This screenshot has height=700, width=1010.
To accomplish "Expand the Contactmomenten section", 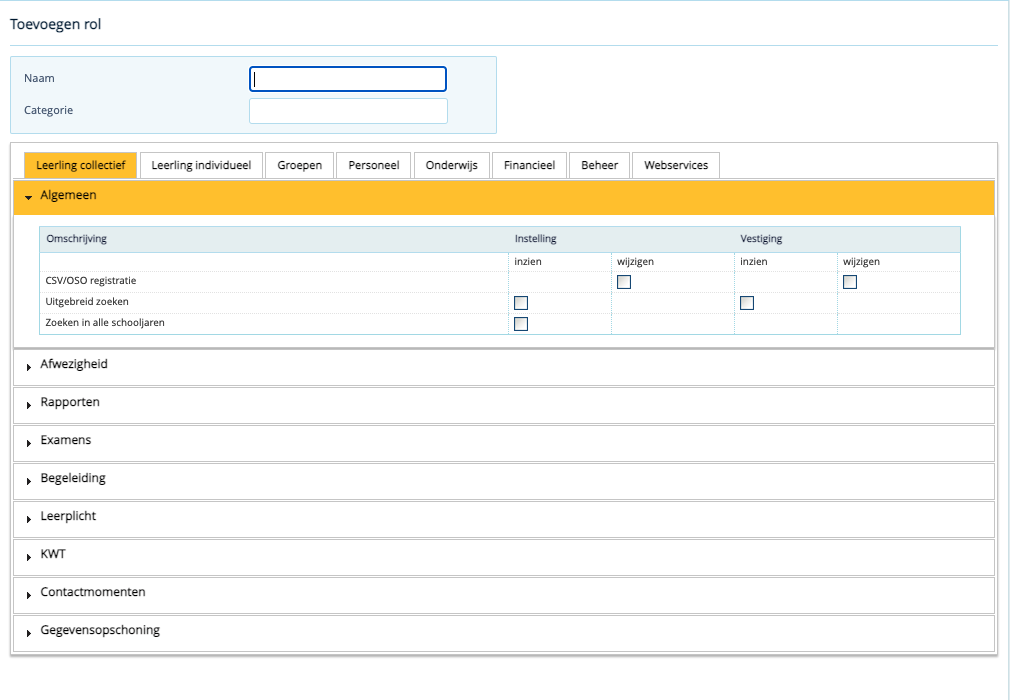I will [504, 596].
